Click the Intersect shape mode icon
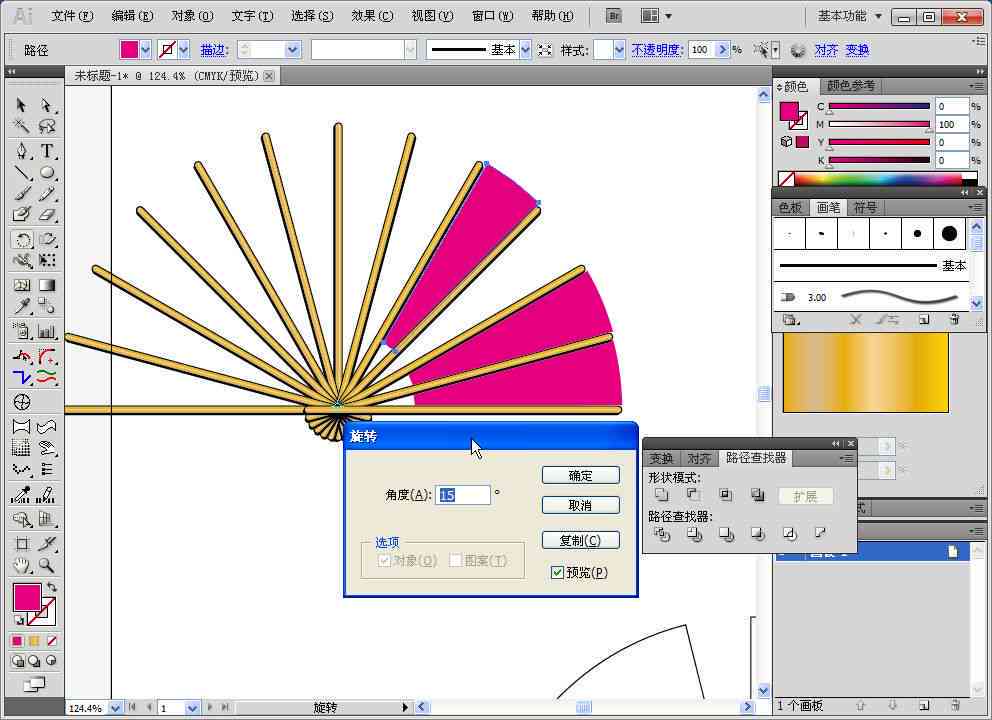This screenshot has width=992, height=720. tap(726, 495)
